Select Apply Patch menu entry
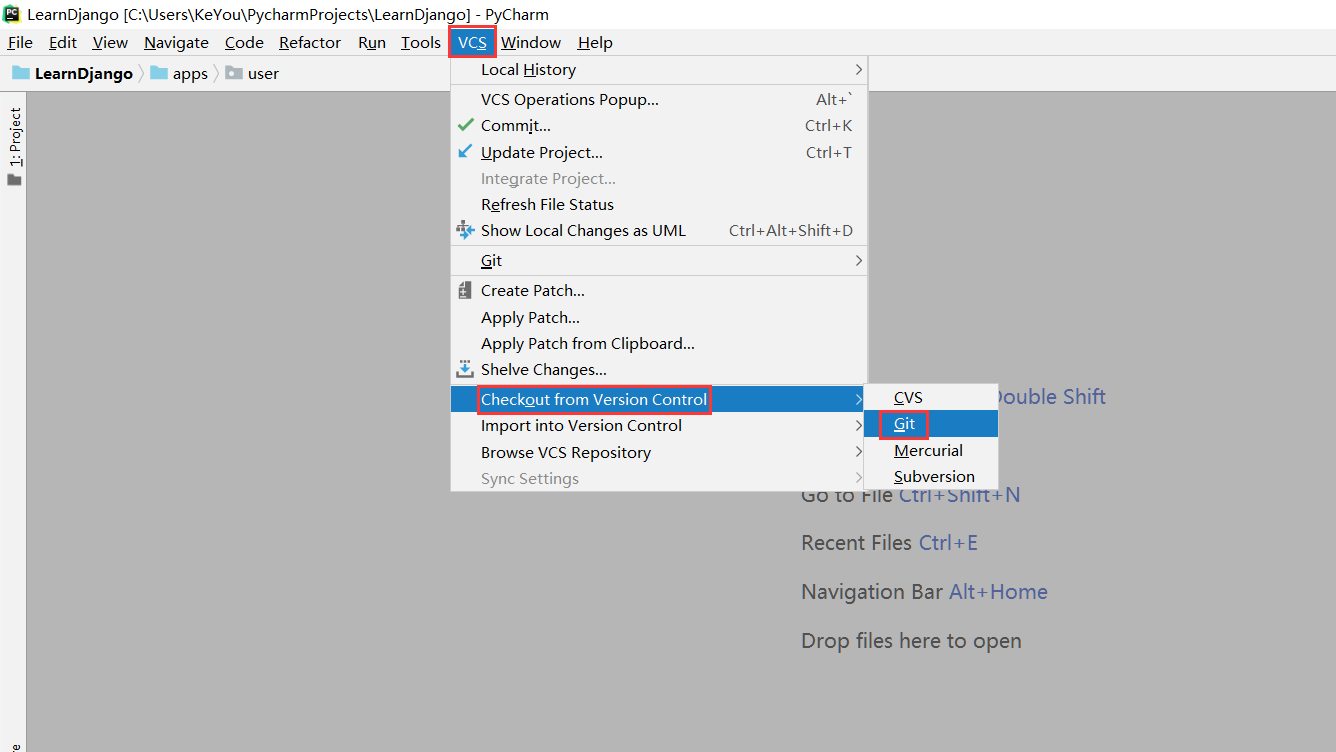Screen dimensions: 1336x752 pos(660,317)
